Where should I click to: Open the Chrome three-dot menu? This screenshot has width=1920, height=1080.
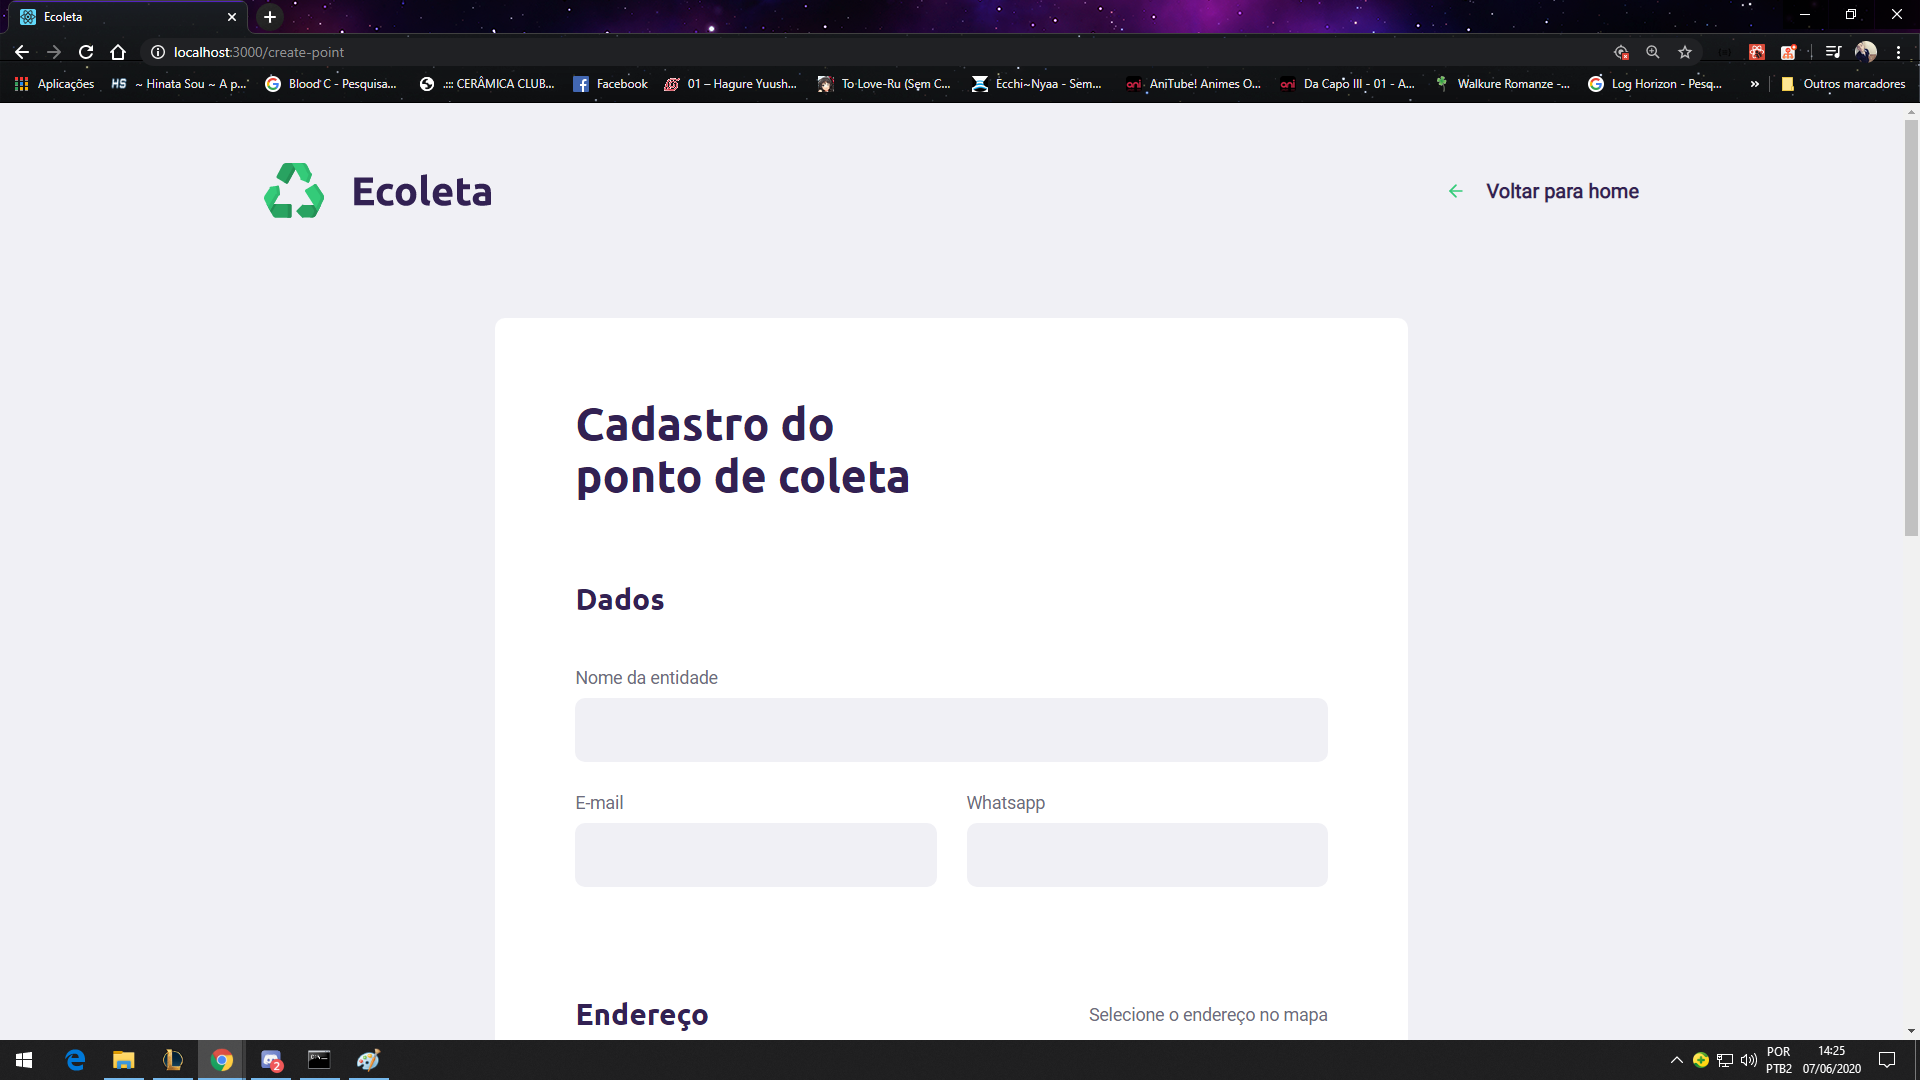(1899, 52)
